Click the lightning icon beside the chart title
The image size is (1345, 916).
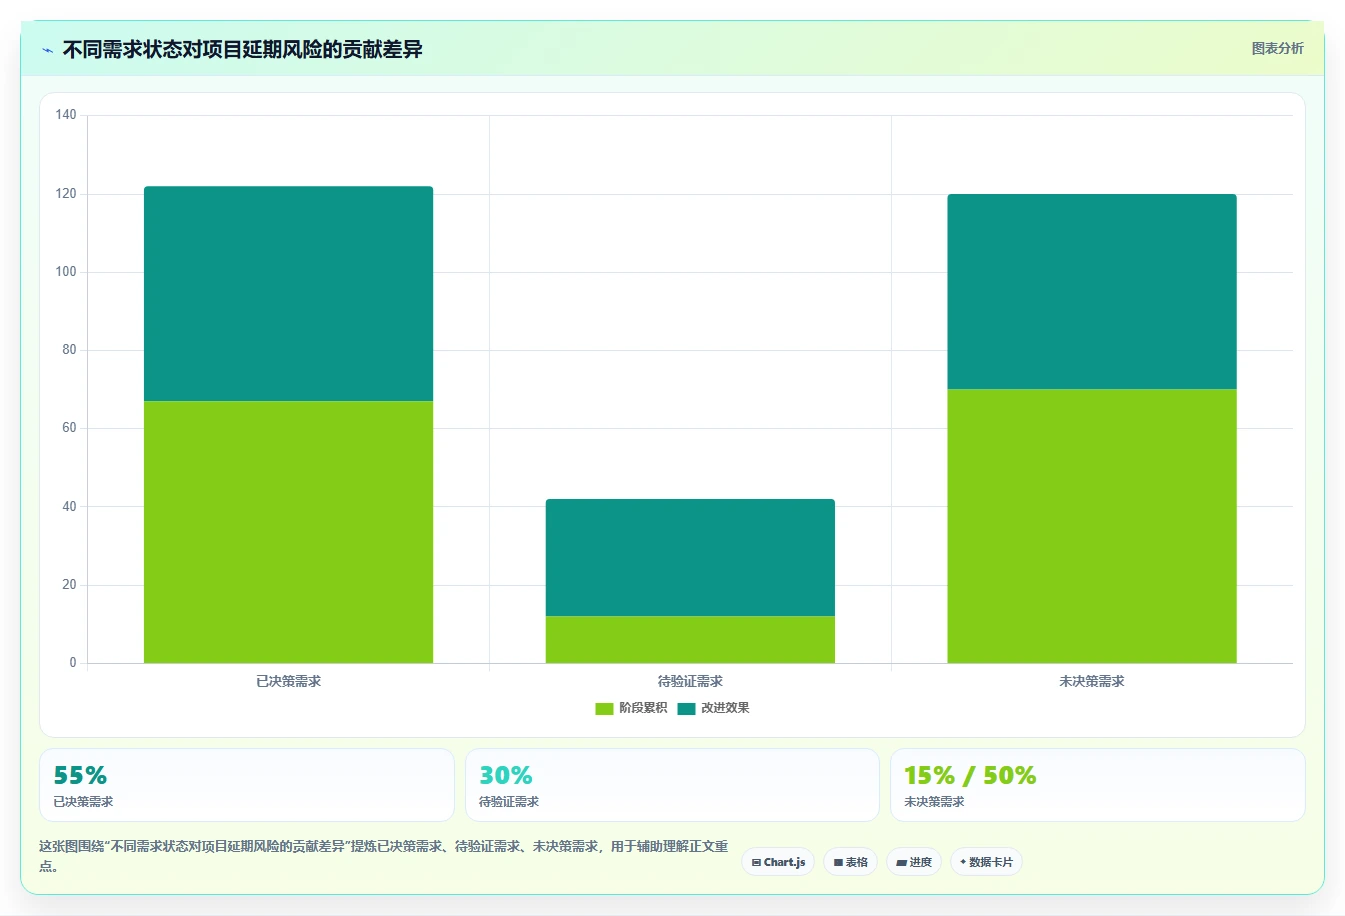coord(47,50)
